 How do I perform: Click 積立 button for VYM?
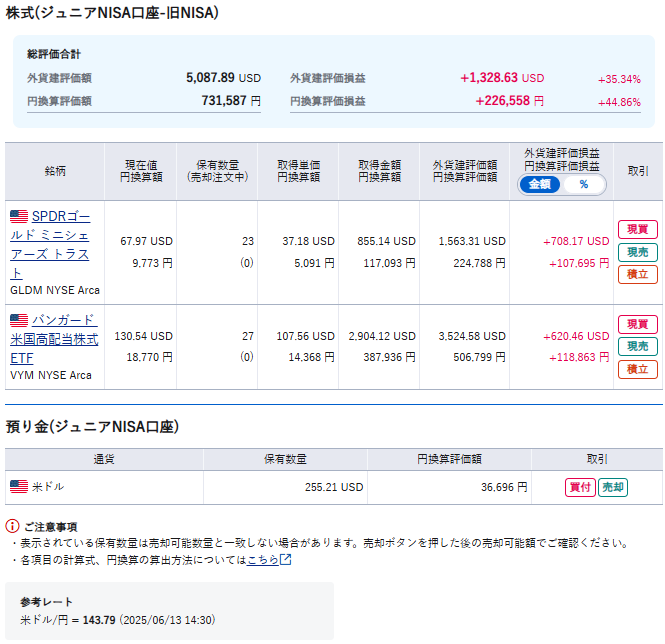click(x=637, y=369)
